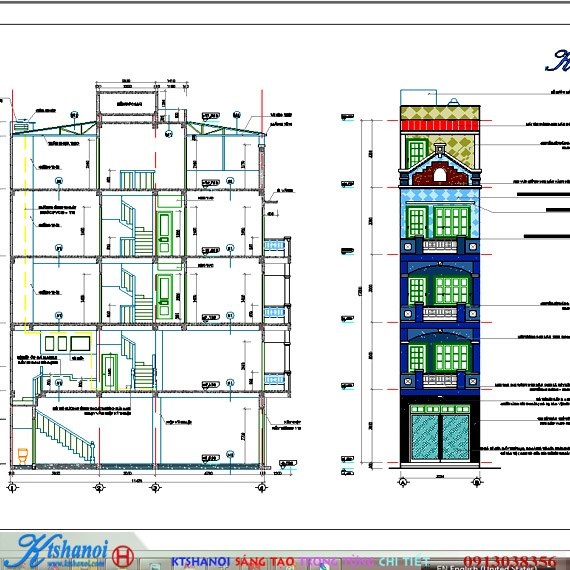
Task: Select grid axis bubble 2
Action: coord(99,487)
